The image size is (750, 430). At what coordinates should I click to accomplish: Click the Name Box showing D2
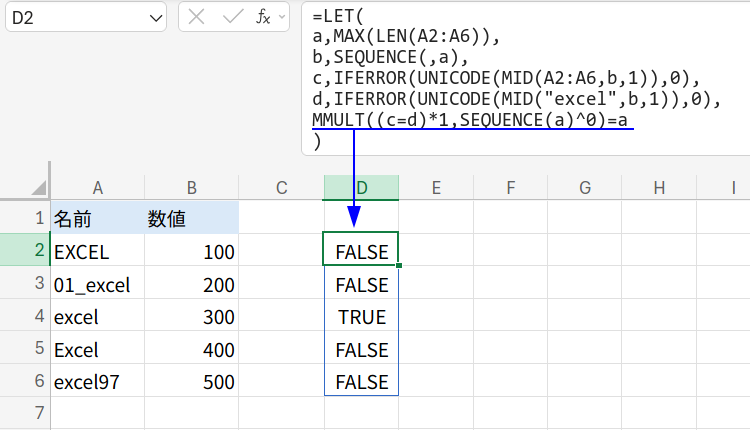[86, 18]
